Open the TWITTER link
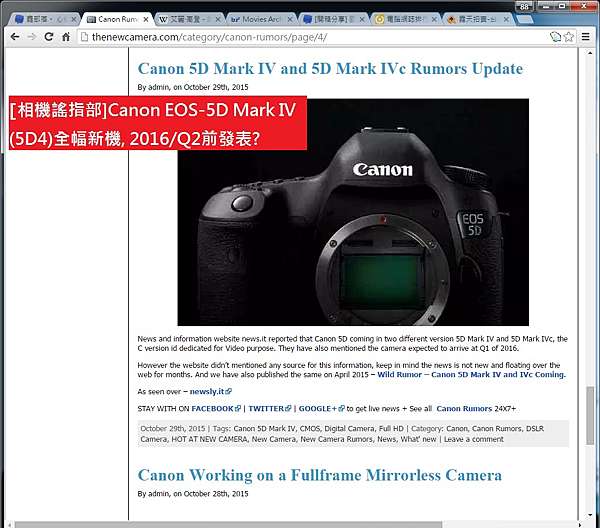 coord(266,409)
